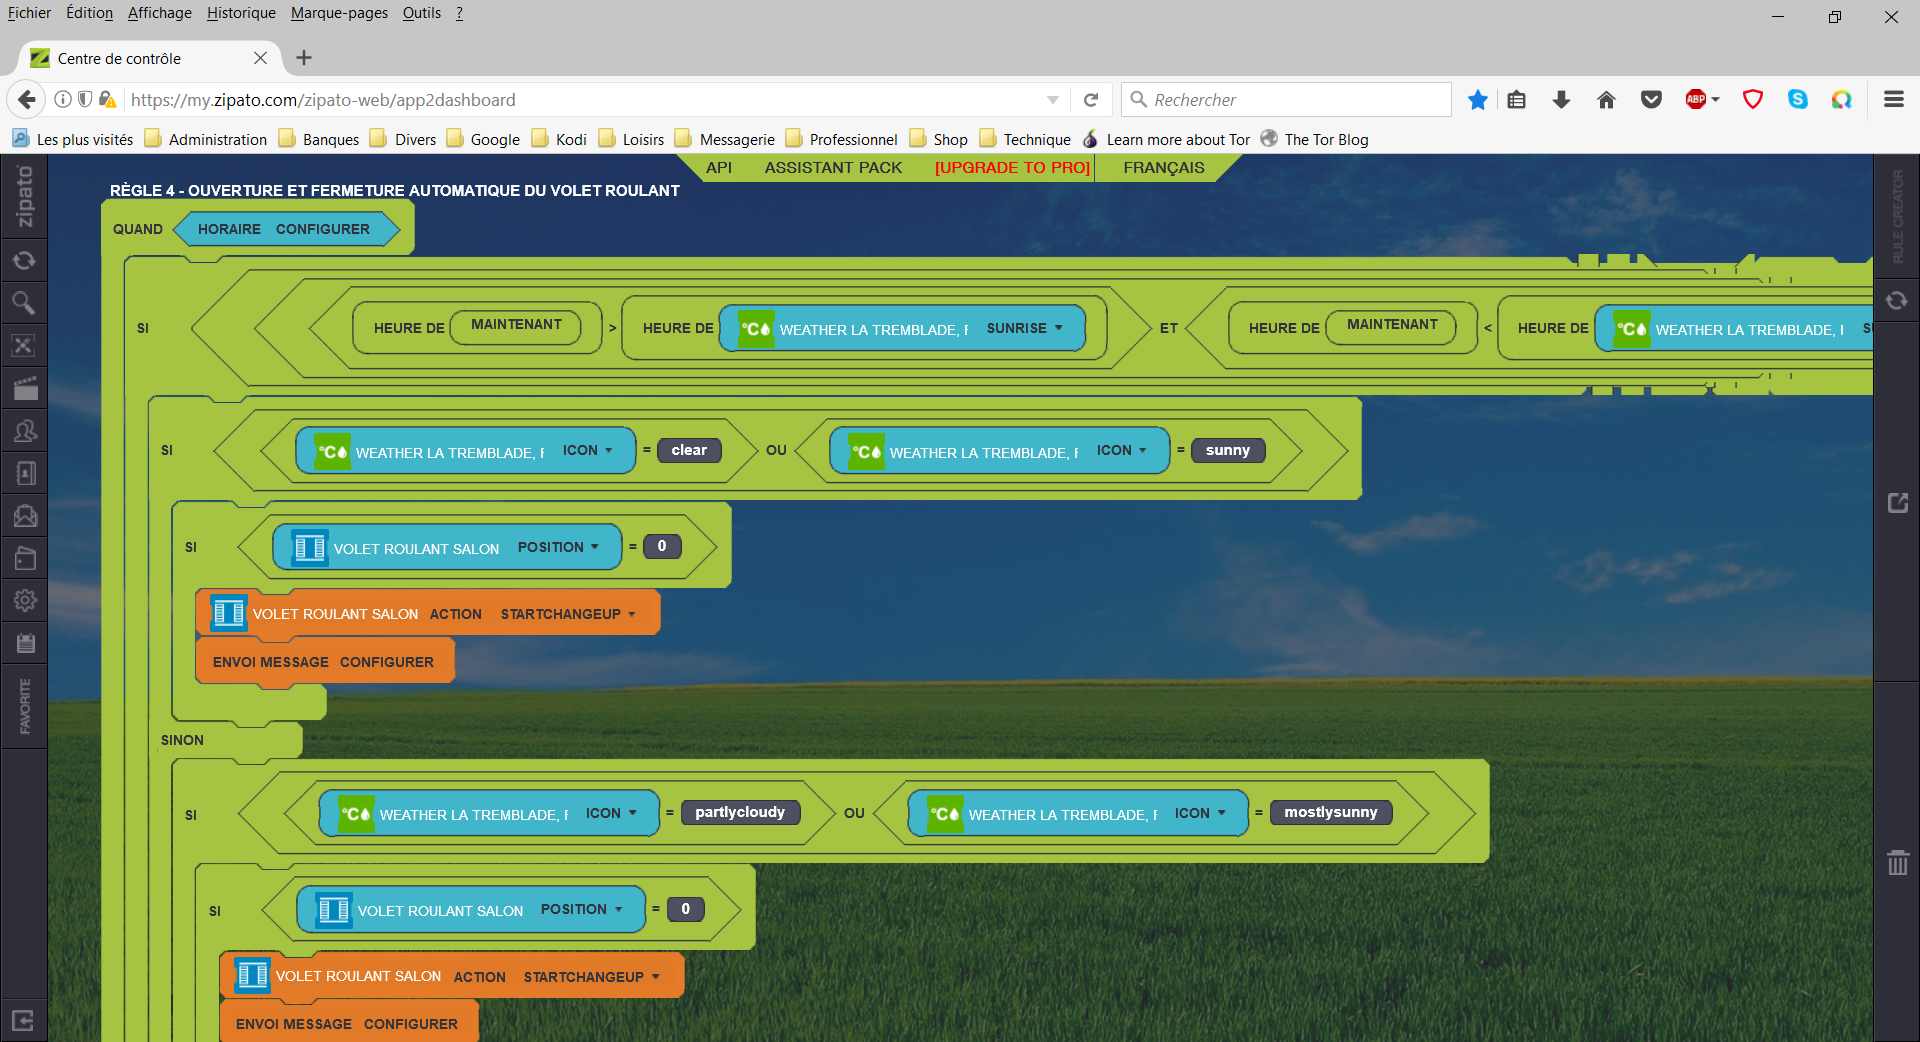Switch to the ASSISTANT PACK tab
Image resolution: width=1920 pixels, height=1042 pixels.
pyautogui.click(x=833, y=167)
